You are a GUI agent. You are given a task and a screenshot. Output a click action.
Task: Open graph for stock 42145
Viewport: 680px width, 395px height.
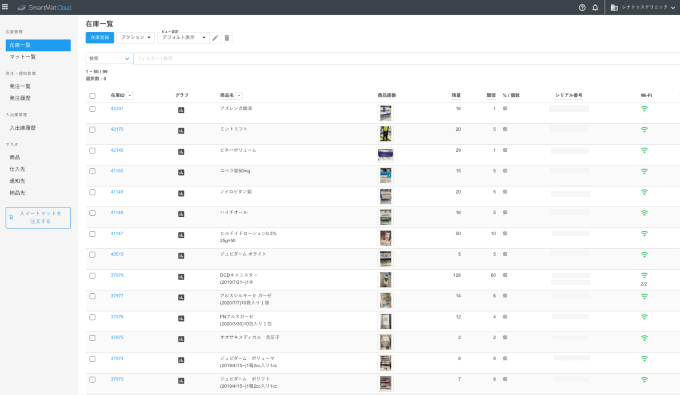[181, 152]
